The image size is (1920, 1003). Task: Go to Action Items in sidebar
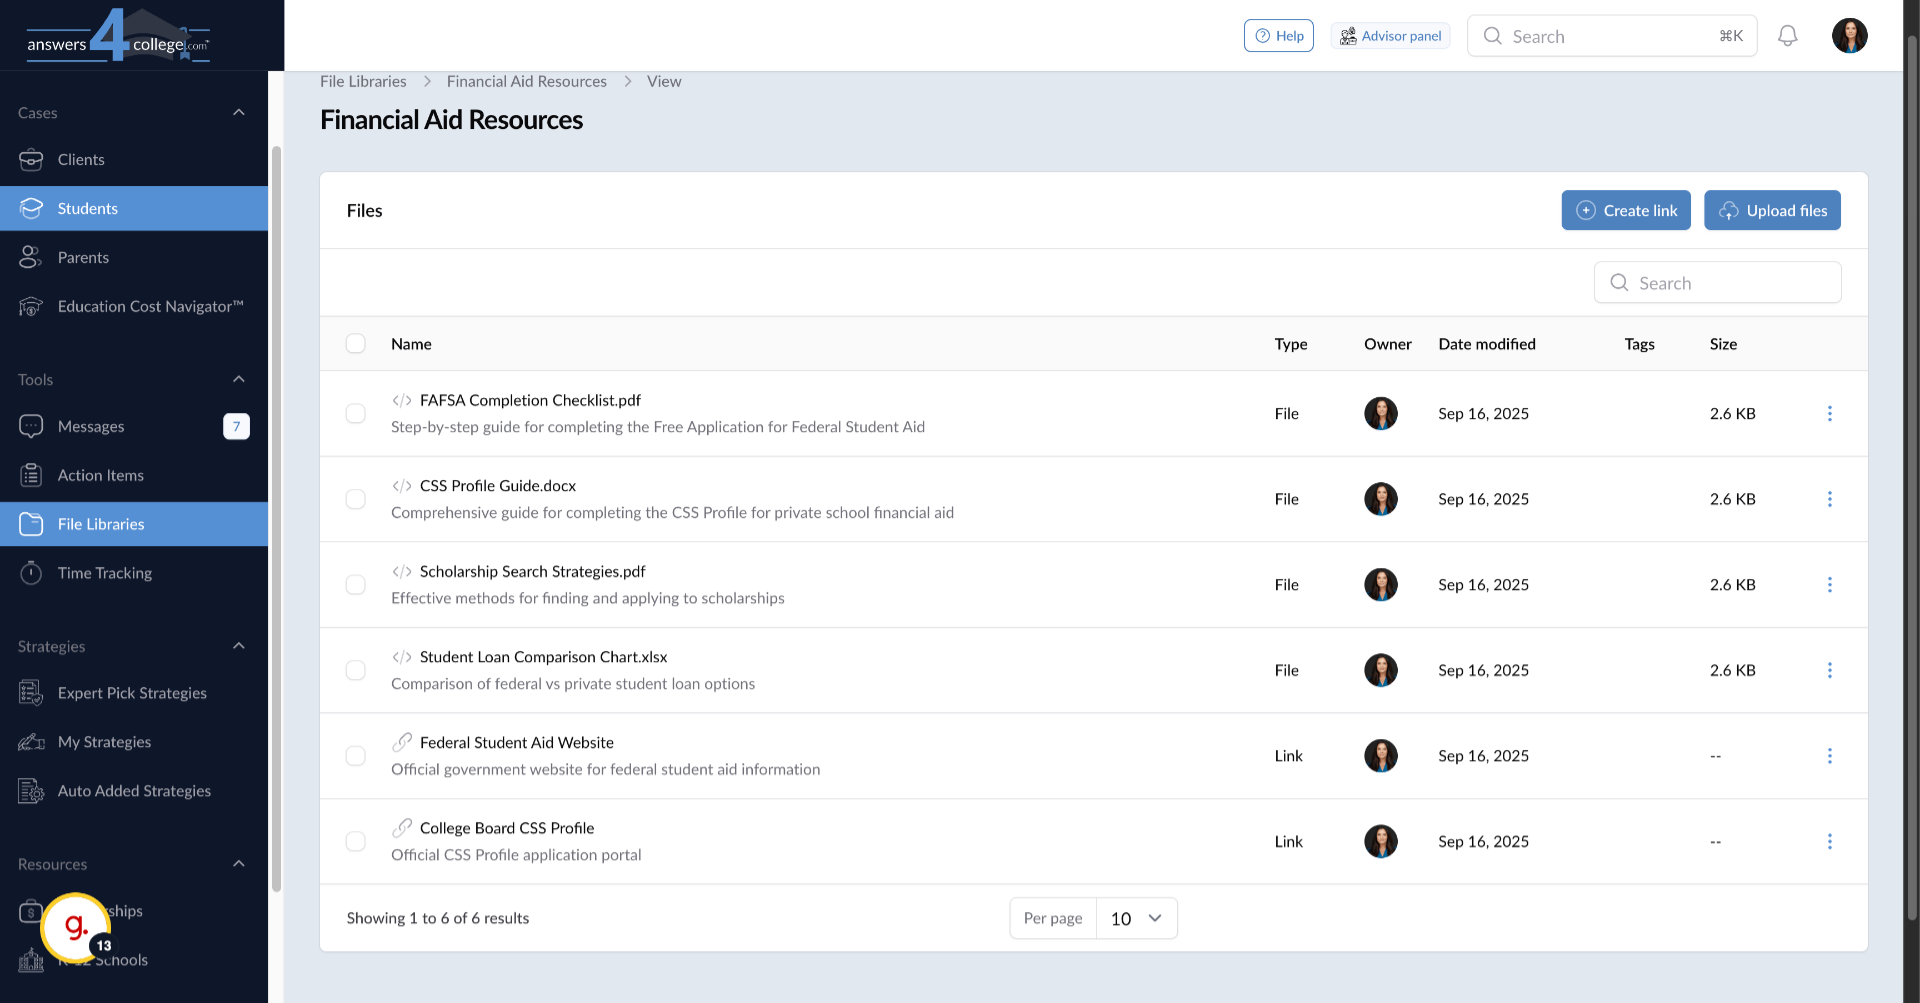coord(100,475)
